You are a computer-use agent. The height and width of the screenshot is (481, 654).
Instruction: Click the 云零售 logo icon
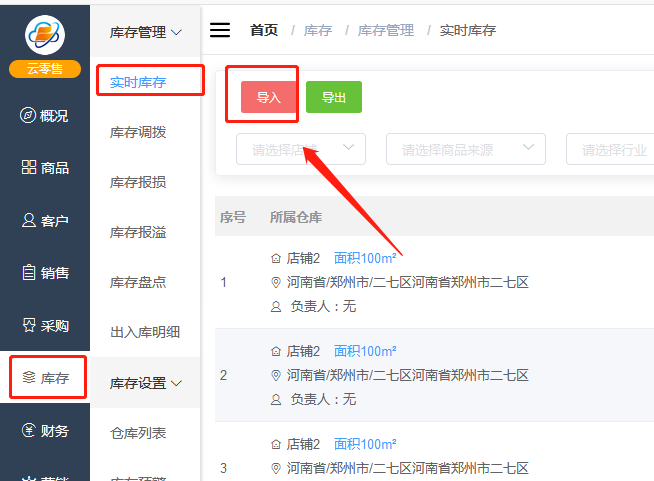click(45, 35)
